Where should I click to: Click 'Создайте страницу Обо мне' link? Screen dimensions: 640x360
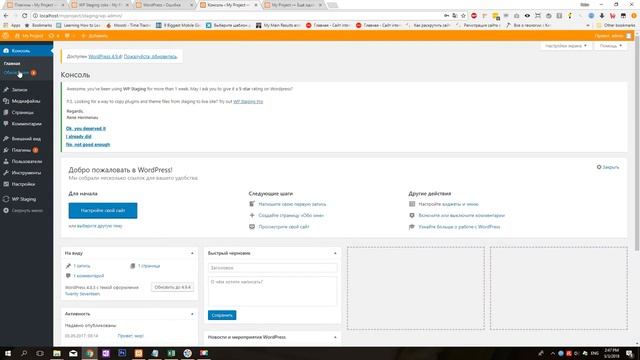(291, 215)
